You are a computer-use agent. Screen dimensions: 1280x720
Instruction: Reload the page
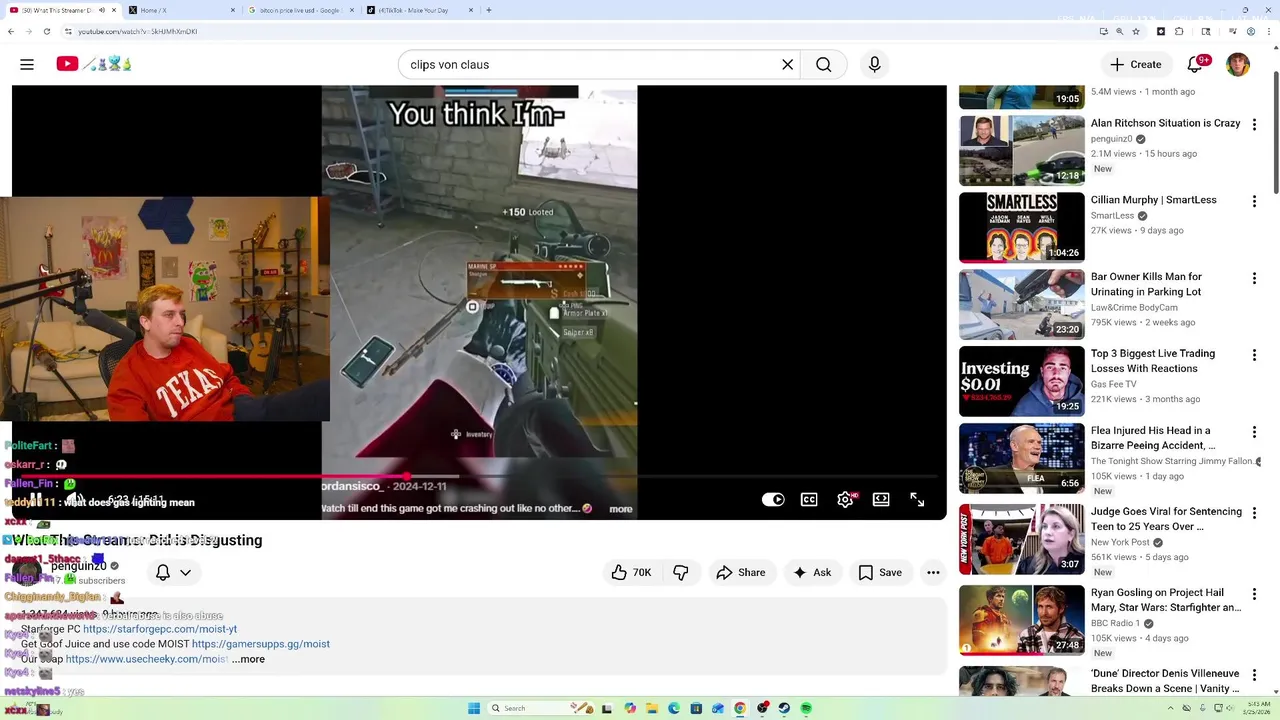(x=46, y=31)
